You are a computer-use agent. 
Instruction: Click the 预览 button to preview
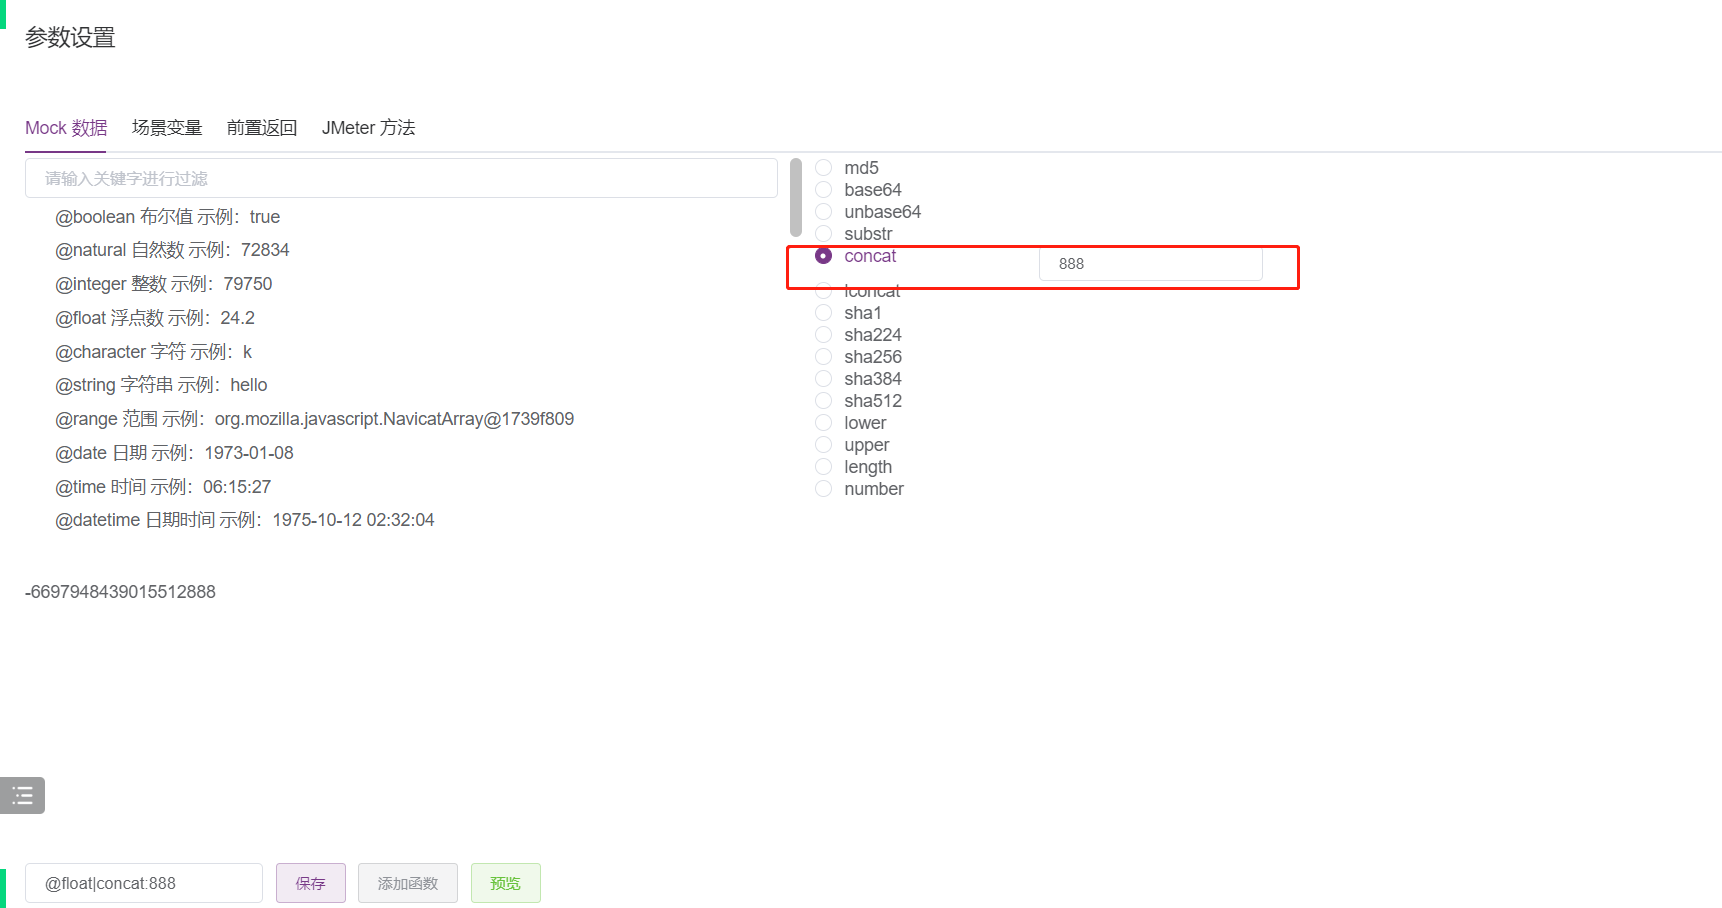pyautogui.click(x=505, y=883)
